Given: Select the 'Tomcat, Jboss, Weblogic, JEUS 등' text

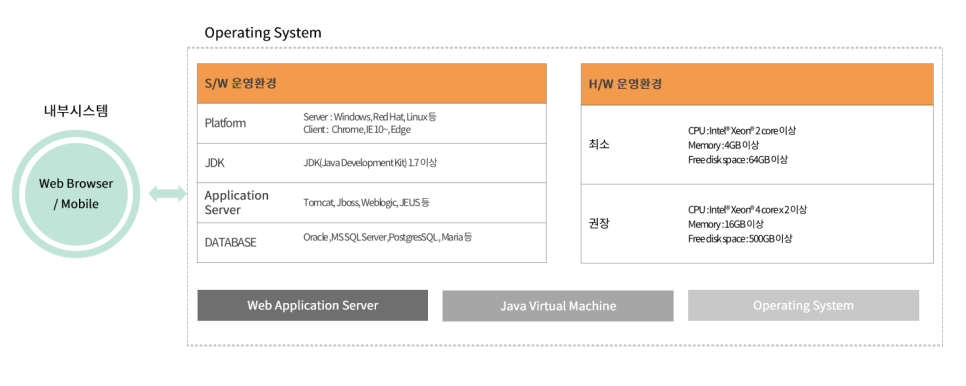Looking at the screenshot, I should coord(366,203).
